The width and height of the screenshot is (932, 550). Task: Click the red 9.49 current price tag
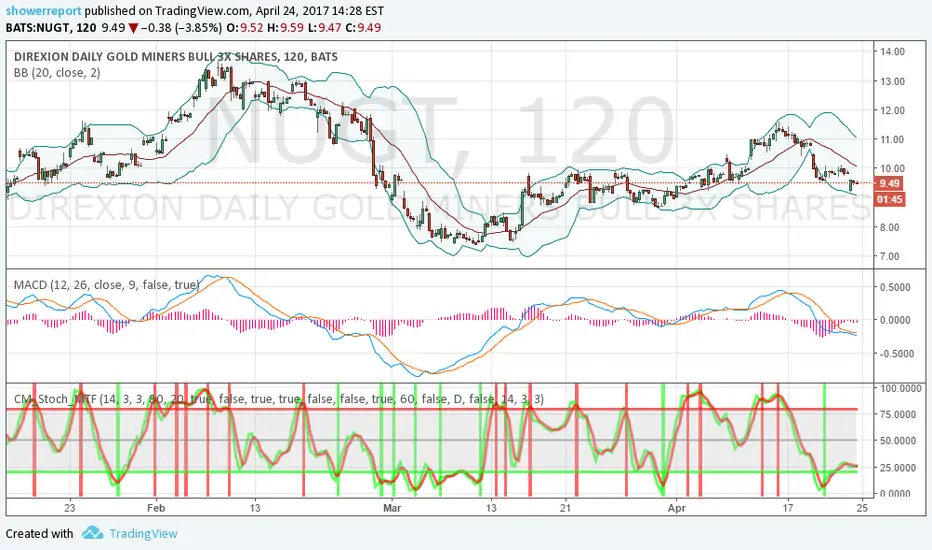click(889, 183)
